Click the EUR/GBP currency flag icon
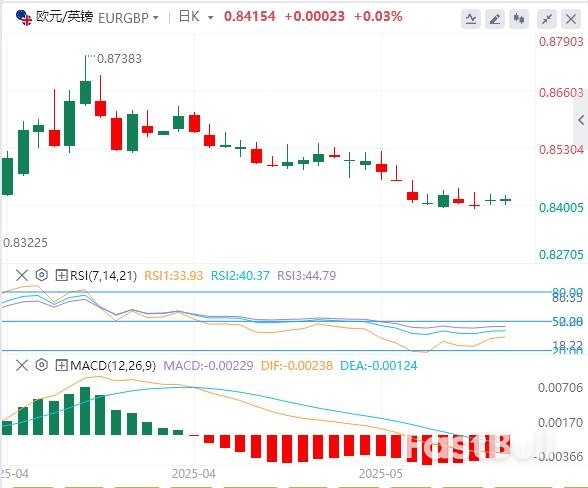 coord(24,18)
